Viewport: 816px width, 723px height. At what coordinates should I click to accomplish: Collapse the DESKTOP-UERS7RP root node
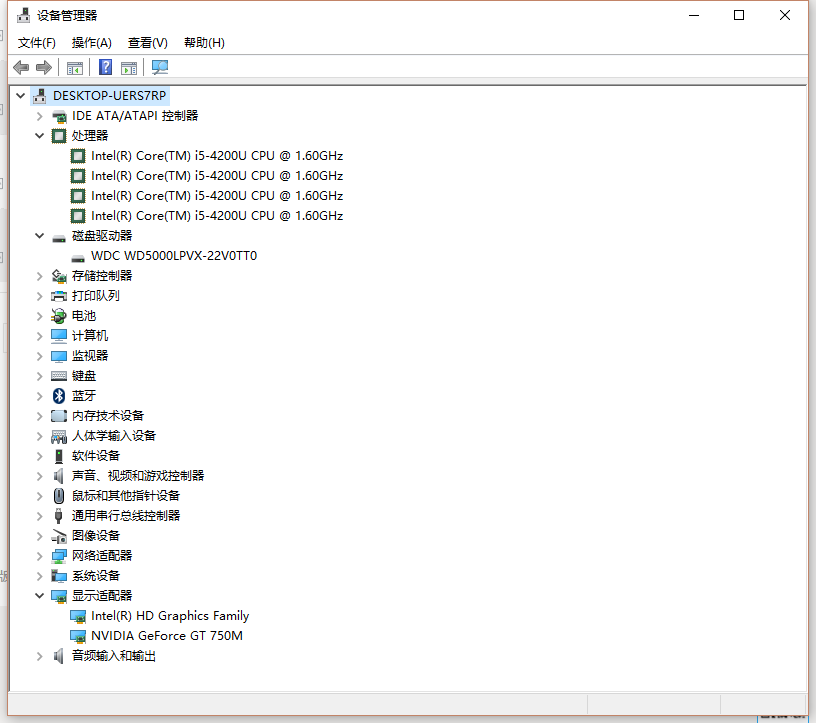tap(21, 96)
